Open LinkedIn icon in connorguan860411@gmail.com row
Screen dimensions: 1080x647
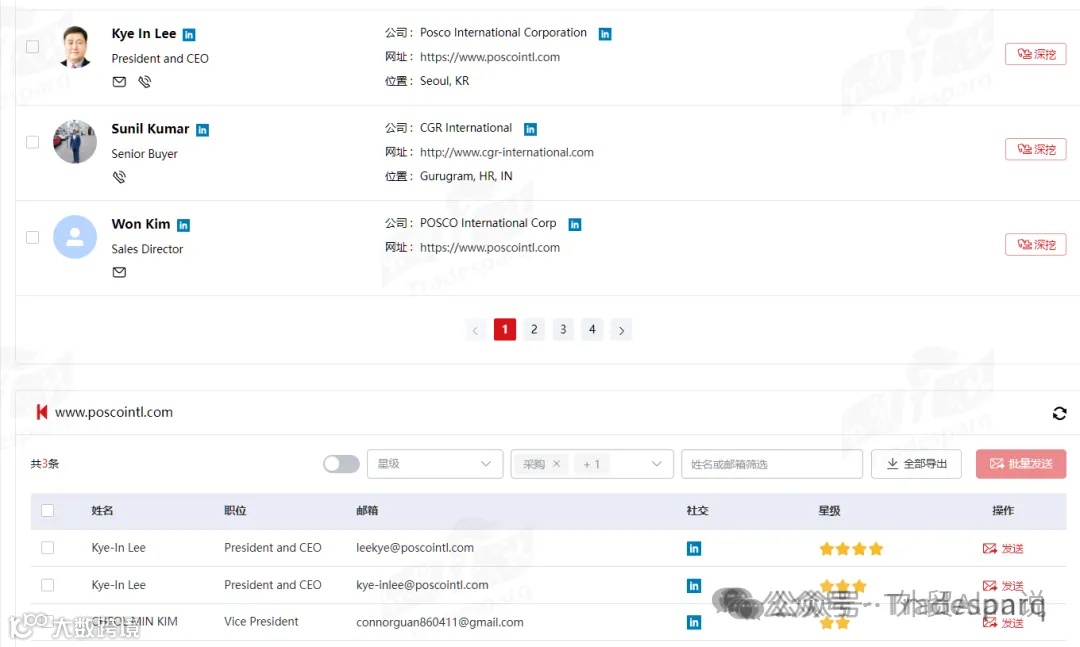point(694,623)
